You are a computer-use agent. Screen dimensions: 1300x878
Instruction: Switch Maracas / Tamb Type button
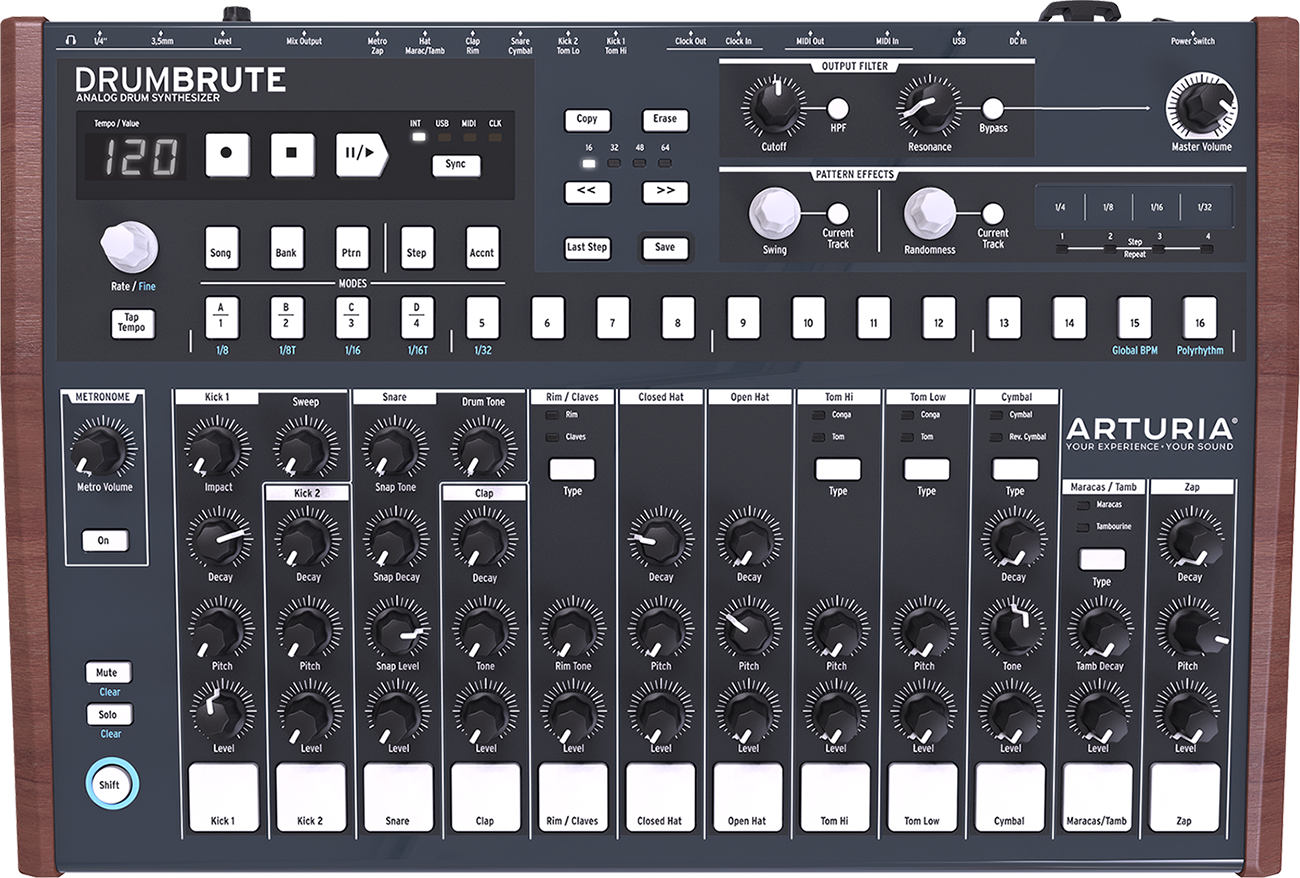[1102, 560]
